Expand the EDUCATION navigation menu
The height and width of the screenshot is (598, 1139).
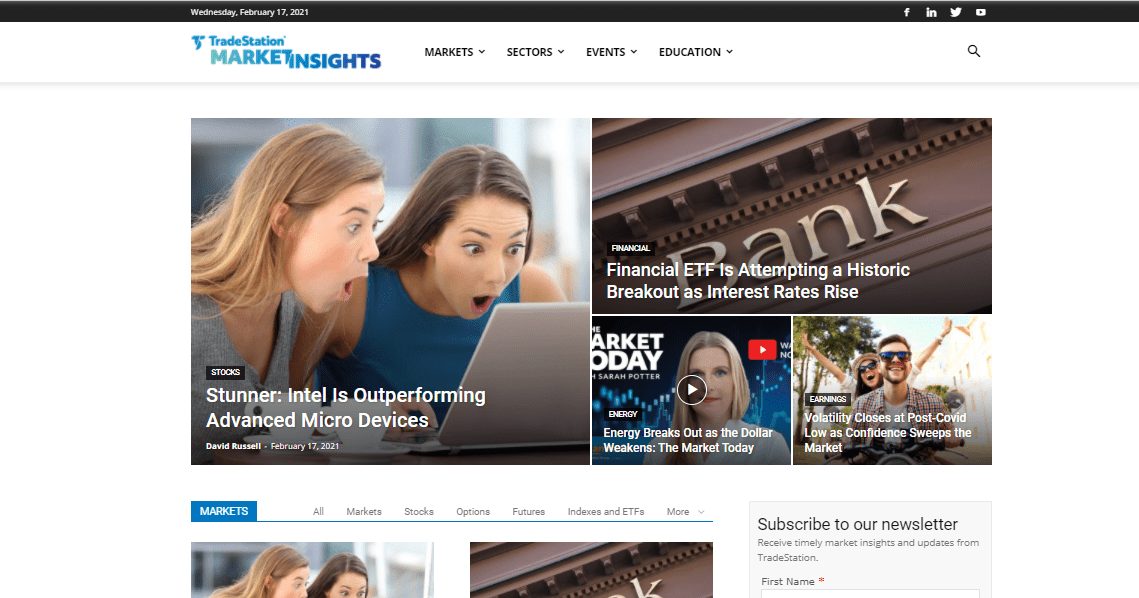tap(696, 52)
